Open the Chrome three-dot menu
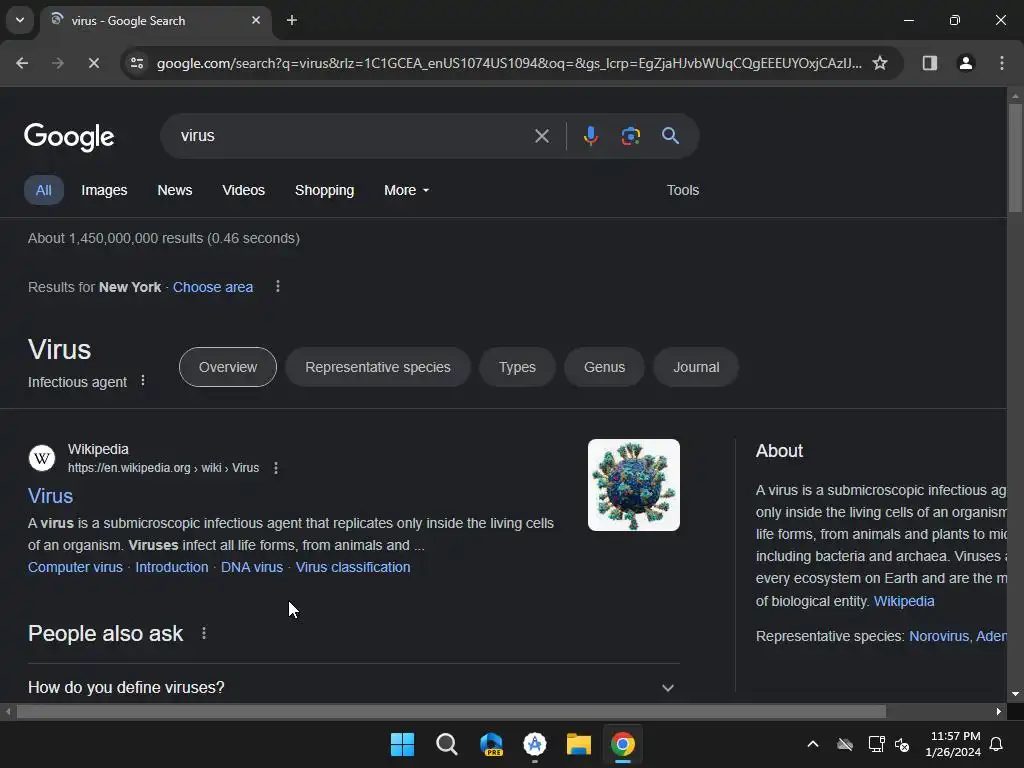 [x=1002, y=63]
